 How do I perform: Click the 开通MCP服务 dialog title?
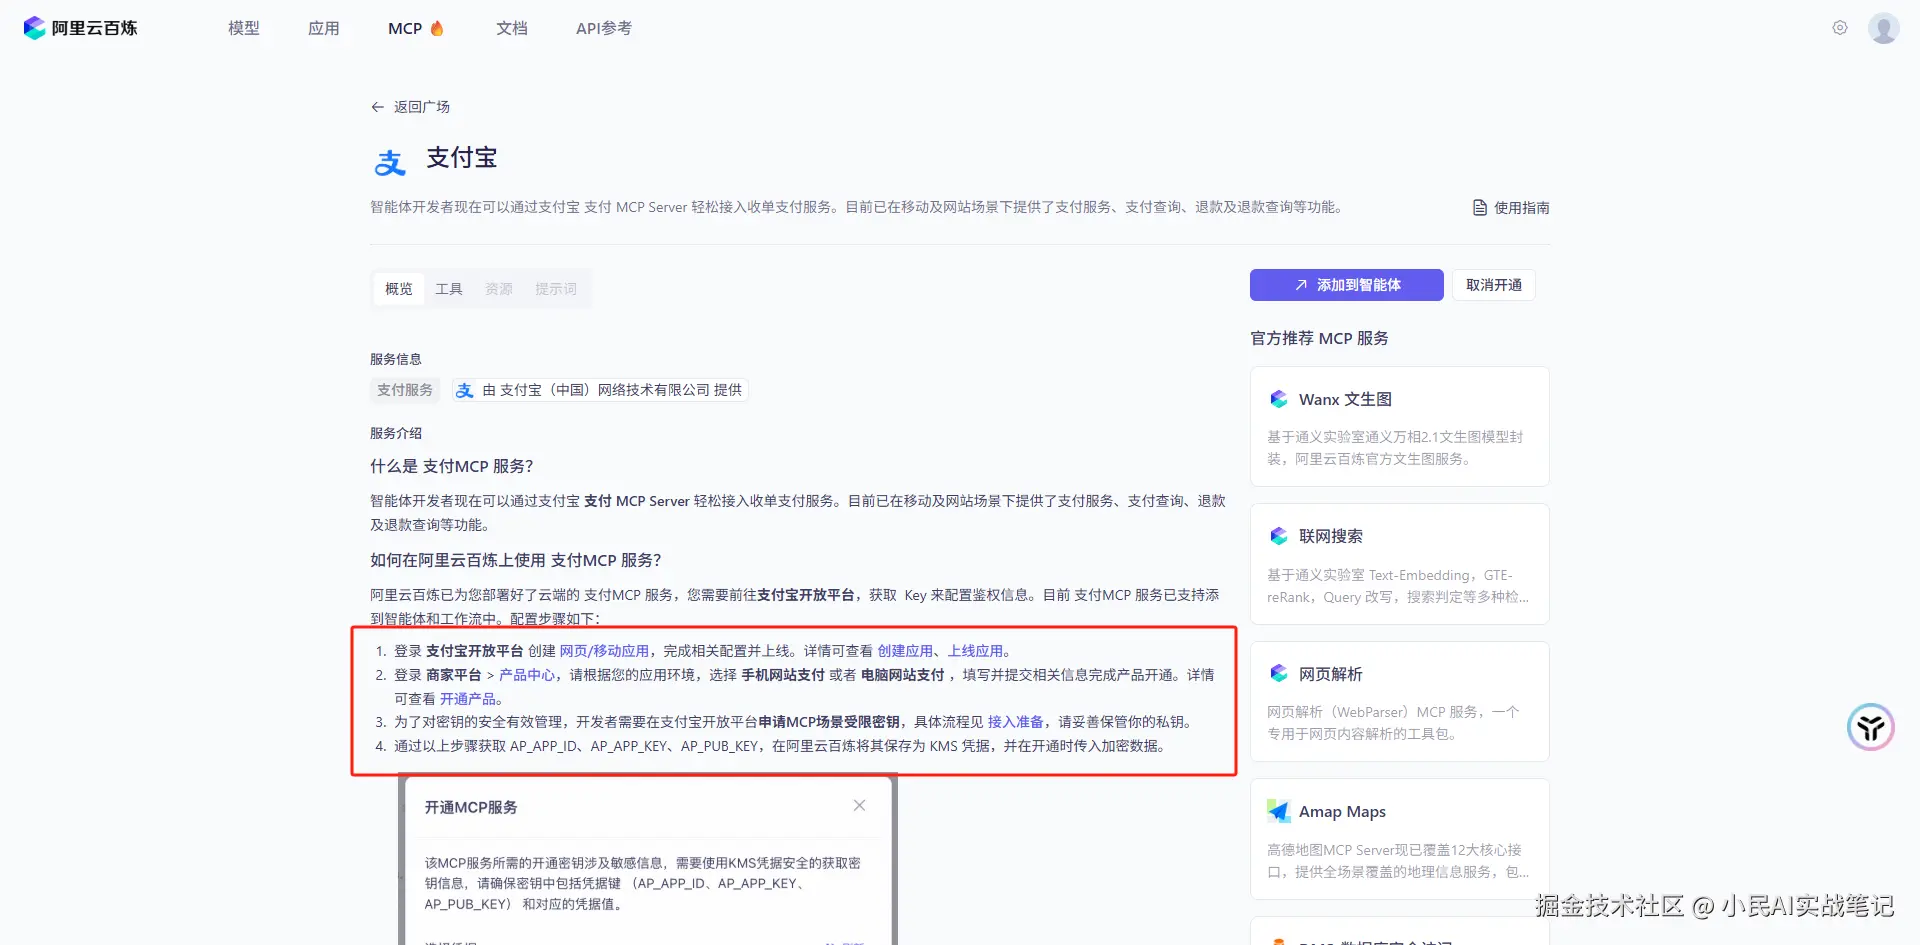click(x=471, y=807)
